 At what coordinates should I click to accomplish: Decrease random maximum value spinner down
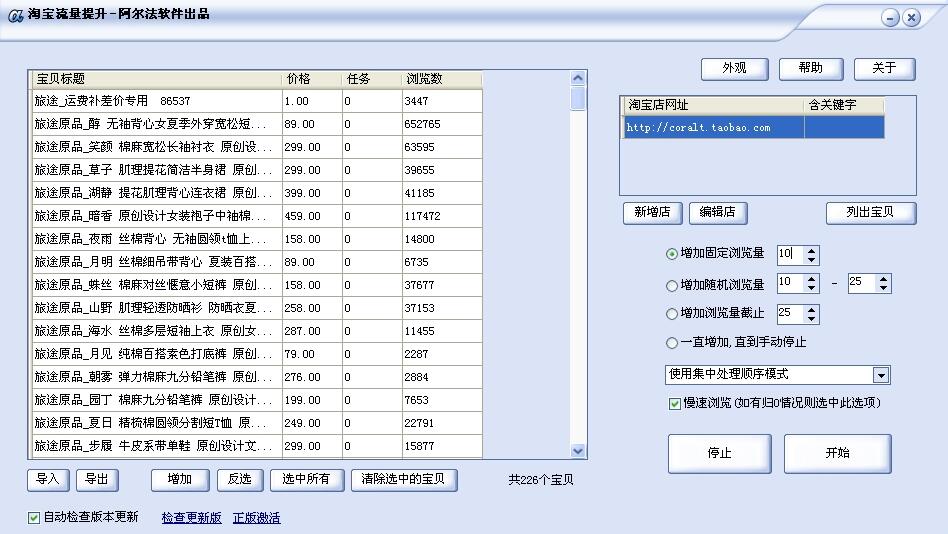click(x=883, y=288)
